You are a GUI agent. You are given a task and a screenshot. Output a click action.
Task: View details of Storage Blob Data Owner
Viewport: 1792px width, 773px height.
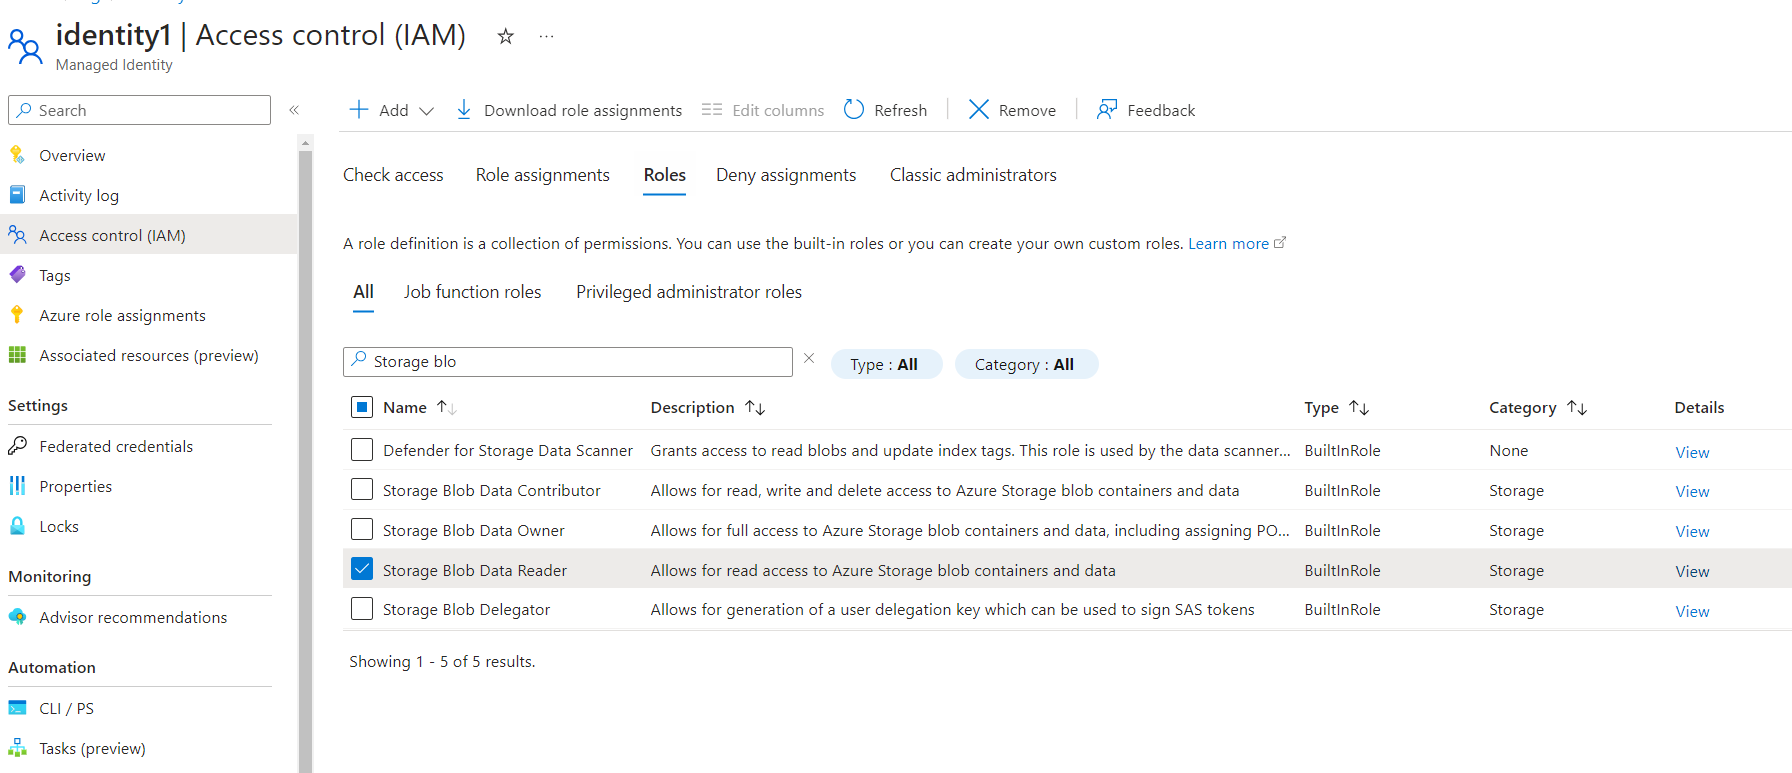[1692, 531]
